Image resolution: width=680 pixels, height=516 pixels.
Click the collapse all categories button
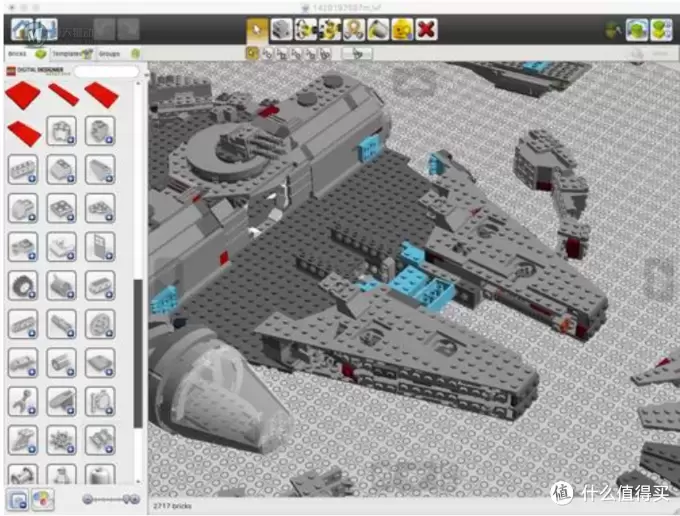(x=18, y=500)
